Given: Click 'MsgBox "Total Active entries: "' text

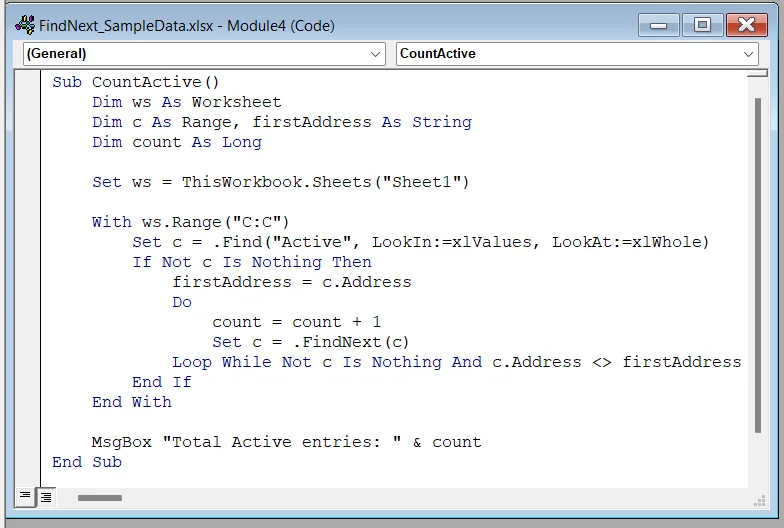Looking at the screenshot, I should click(x=246, y=442).
